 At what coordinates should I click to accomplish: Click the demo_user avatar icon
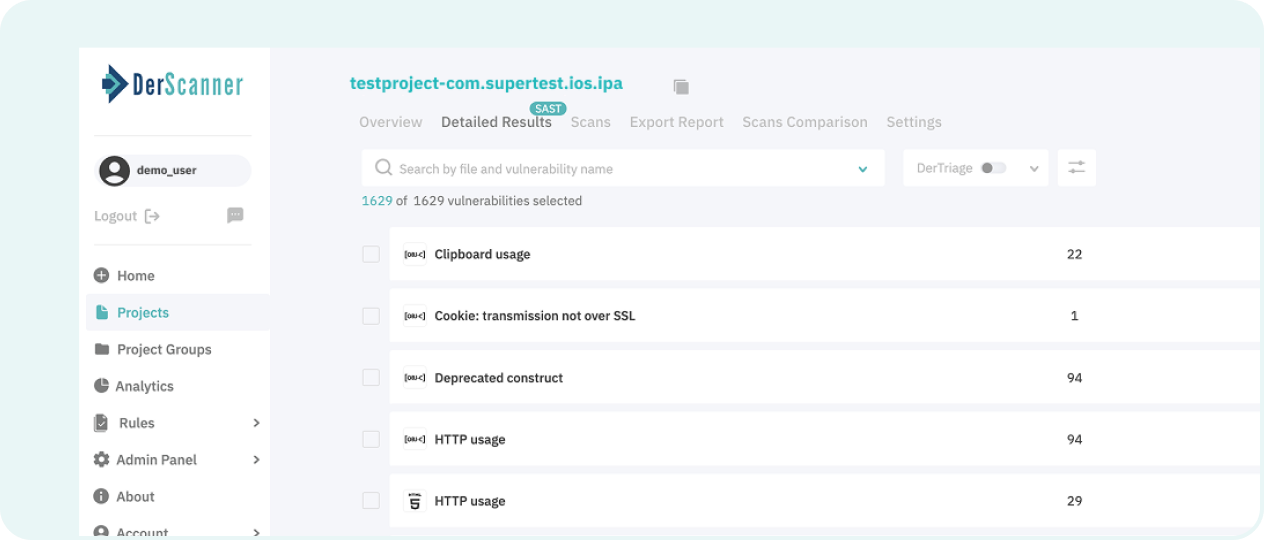[x=115, y=170]
